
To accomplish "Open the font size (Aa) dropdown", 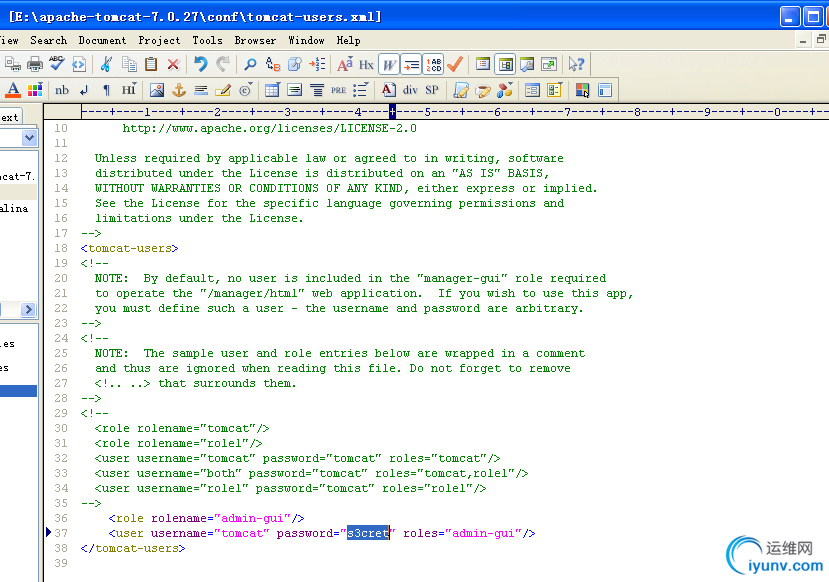I will point(345,64).
